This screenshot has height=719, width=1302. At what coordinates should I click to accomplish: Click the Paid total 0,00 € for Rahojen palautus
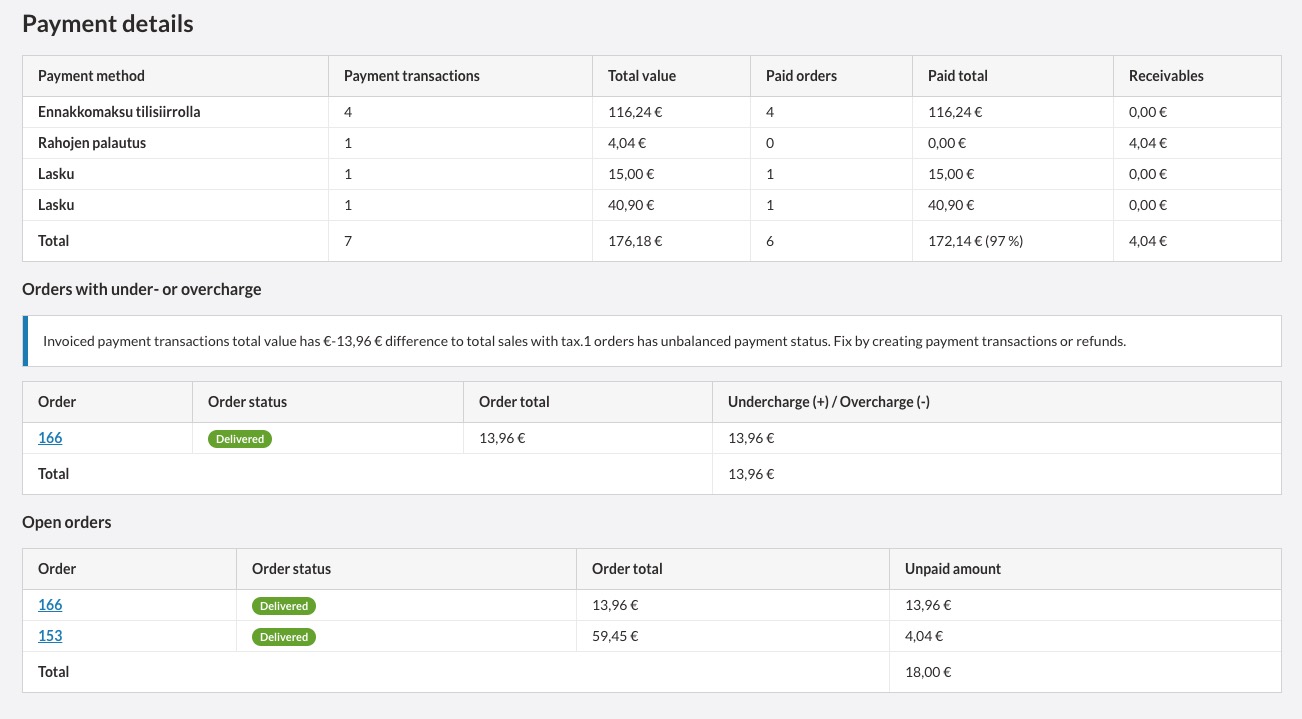click(x=947, y=144)
